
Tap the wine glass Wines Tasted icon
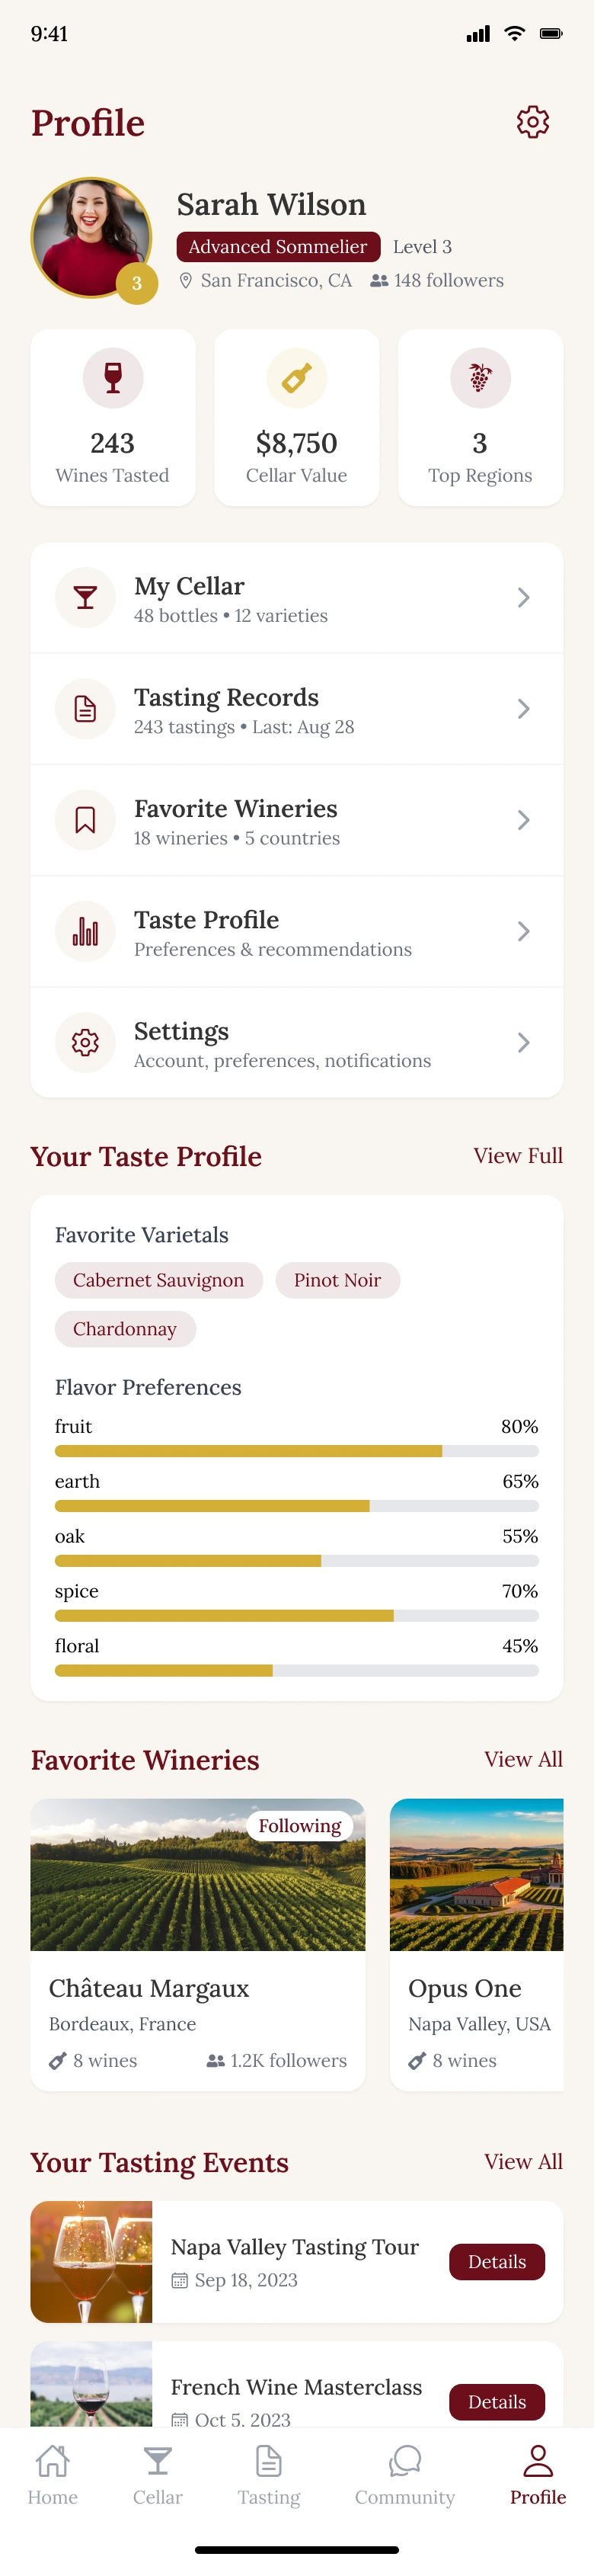(x=113, y=378)
